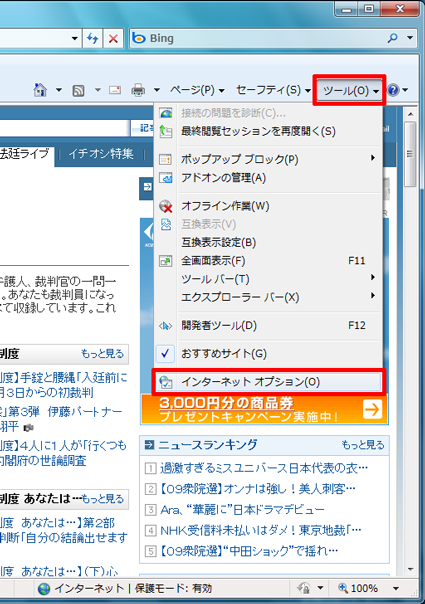Open the セーフティ(S) dropdown menu
Viewport: 425px width, 604px height.
274,90
